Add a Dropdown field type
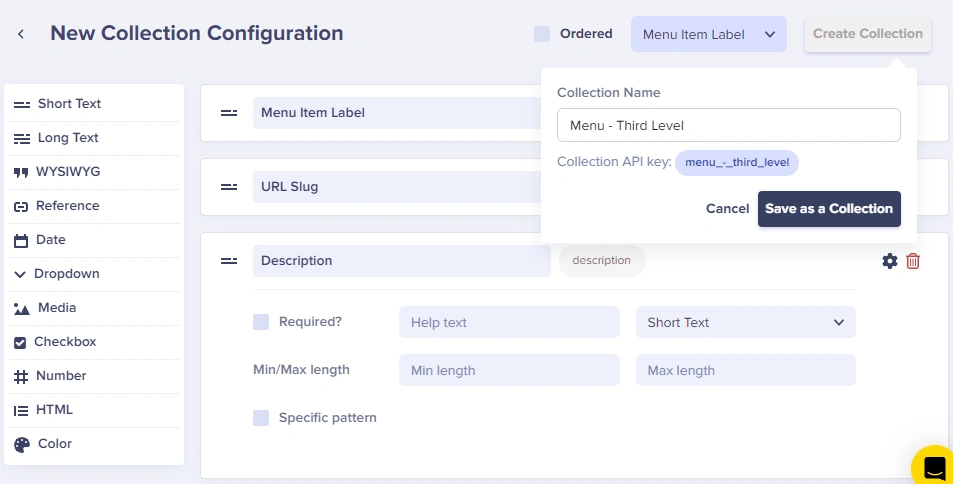This screenshot has height=484, width=953. 66,274
